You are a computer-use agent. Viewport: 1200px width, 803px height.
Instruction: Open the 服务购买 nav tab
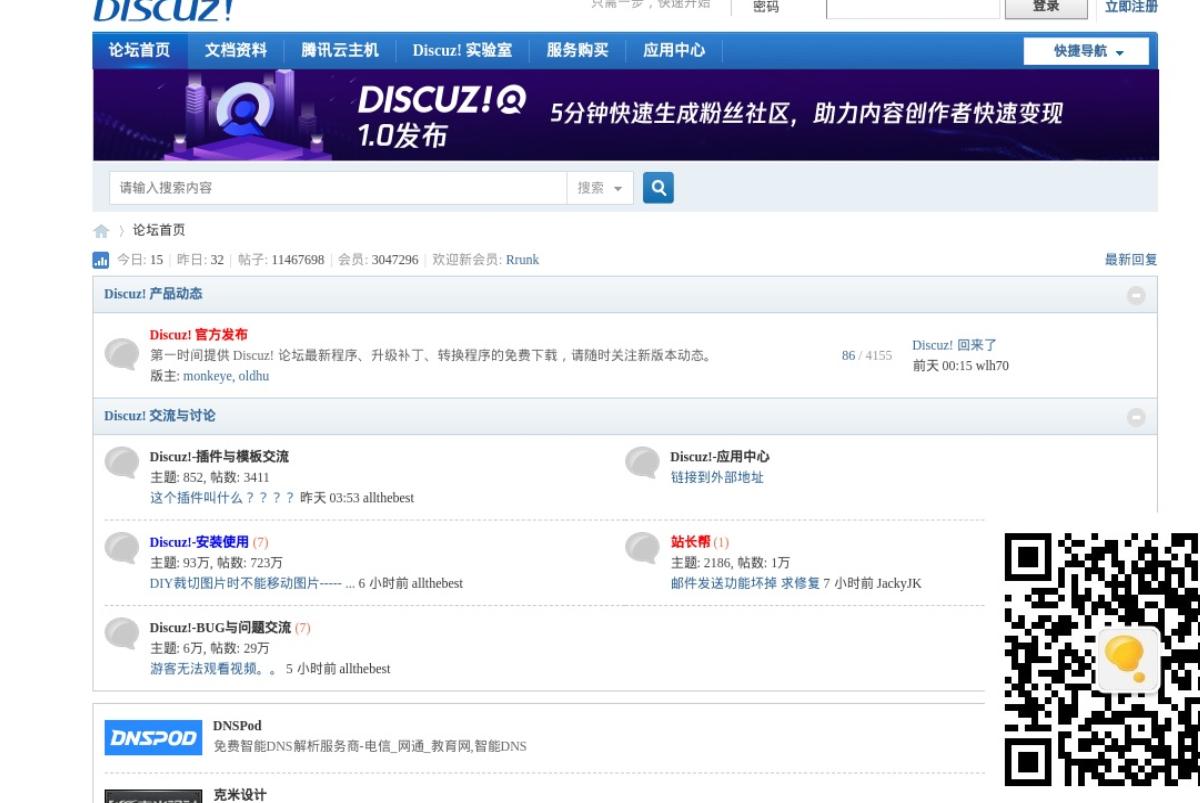click(x=577, y=50)
